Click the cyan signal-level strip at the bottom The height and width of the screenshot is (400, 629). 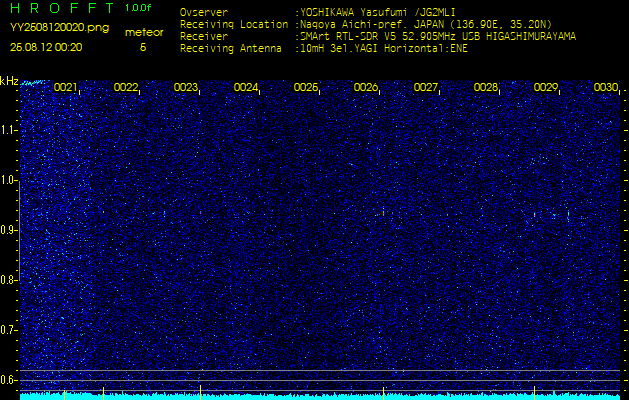[x=320, y=396]
